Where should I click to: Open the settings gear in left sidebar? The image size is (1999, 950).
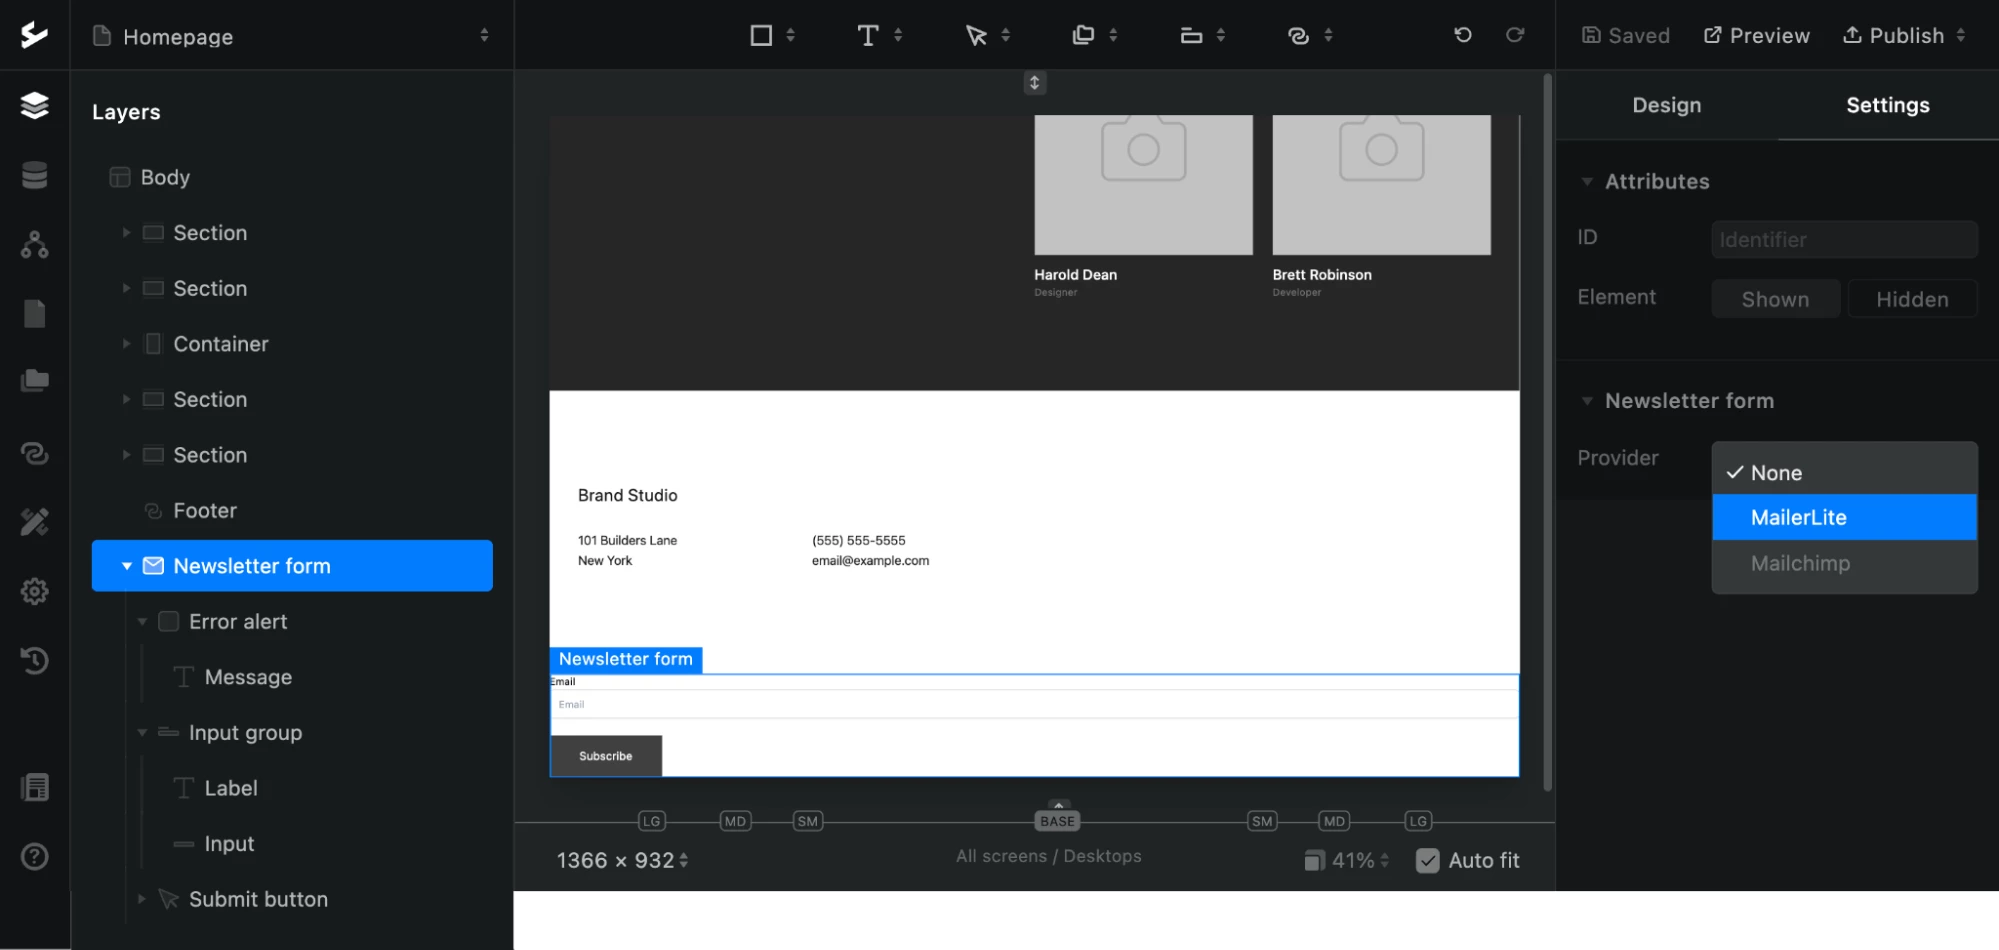point(35,591)
